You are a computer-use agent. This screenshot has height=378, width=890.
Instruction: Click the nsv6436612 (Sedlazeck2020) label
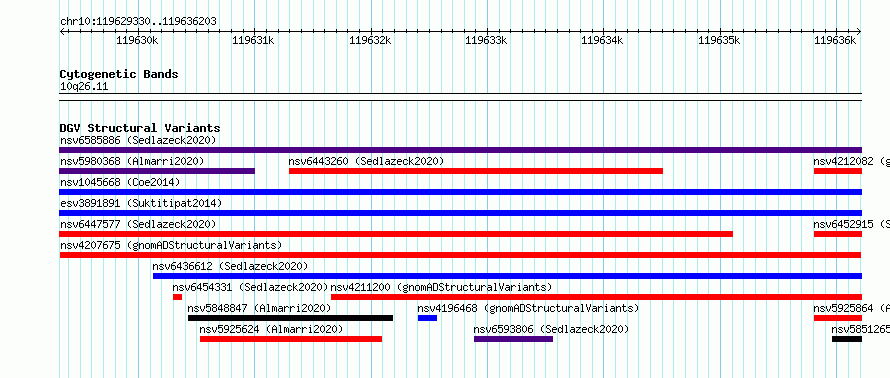pyautogui.click(x=230, y=266)
